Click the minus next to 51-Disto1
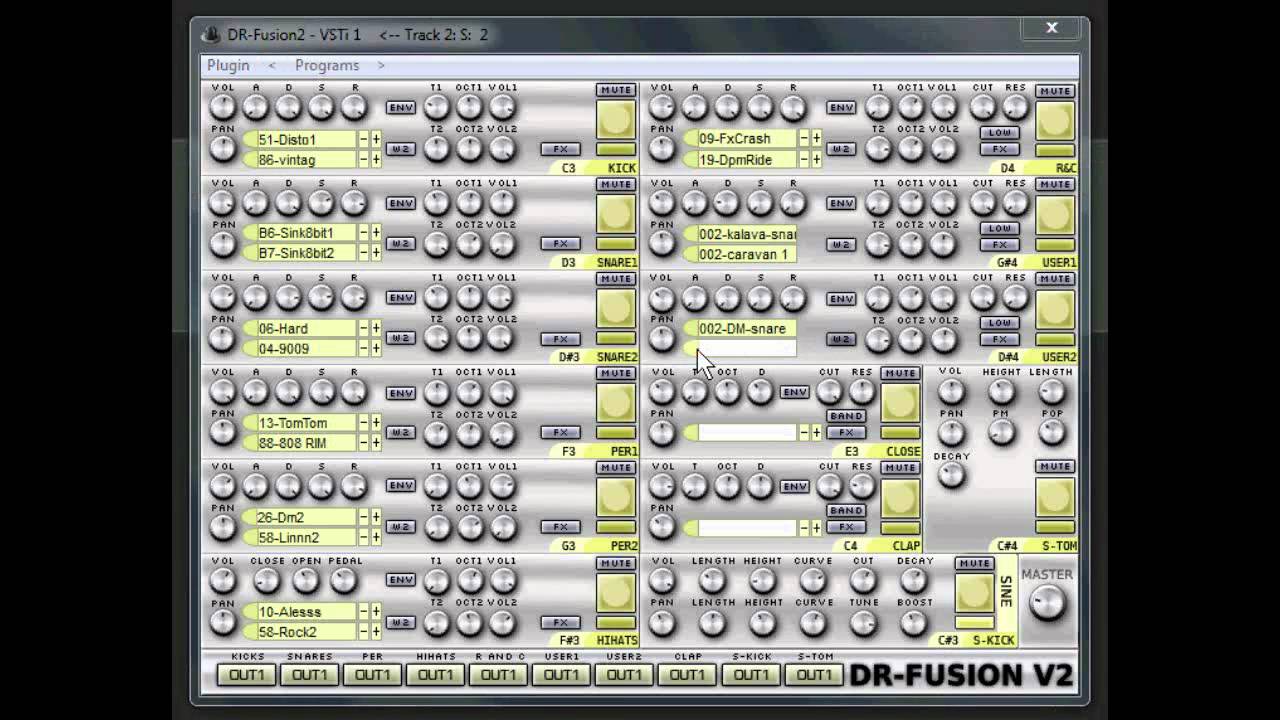 point(364,139)
